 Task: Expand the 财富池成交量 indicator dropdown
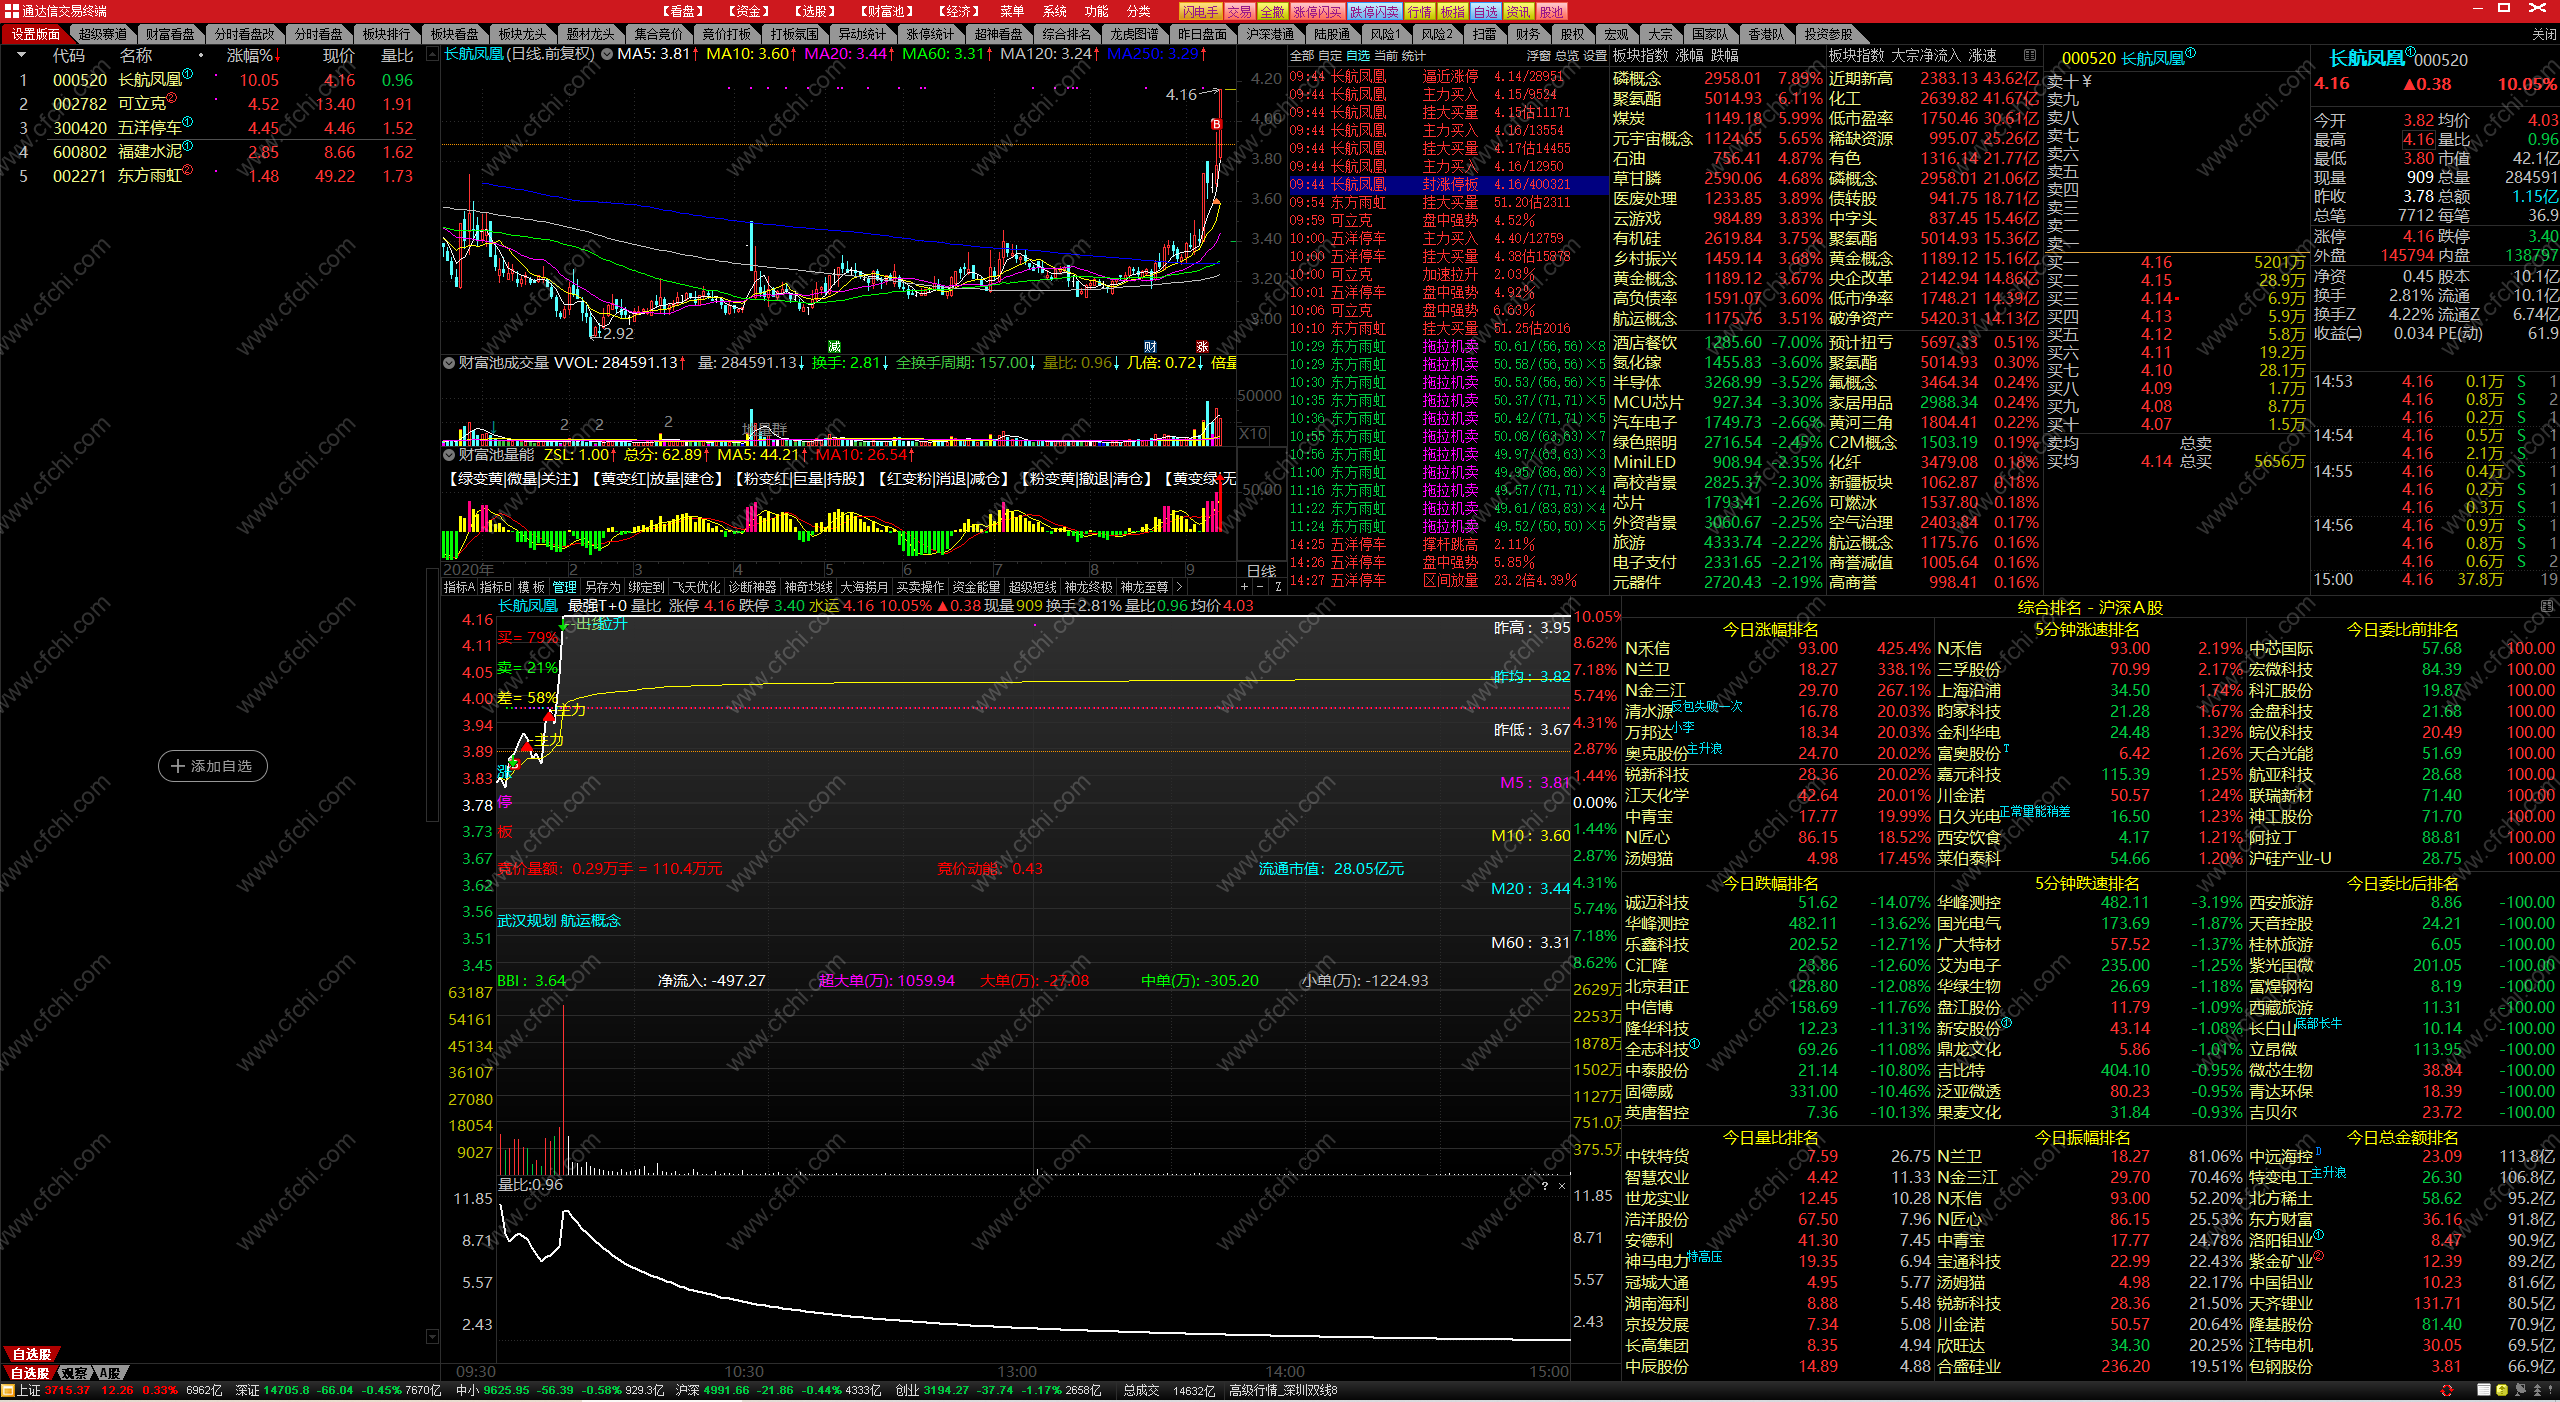tap(449, 363)
